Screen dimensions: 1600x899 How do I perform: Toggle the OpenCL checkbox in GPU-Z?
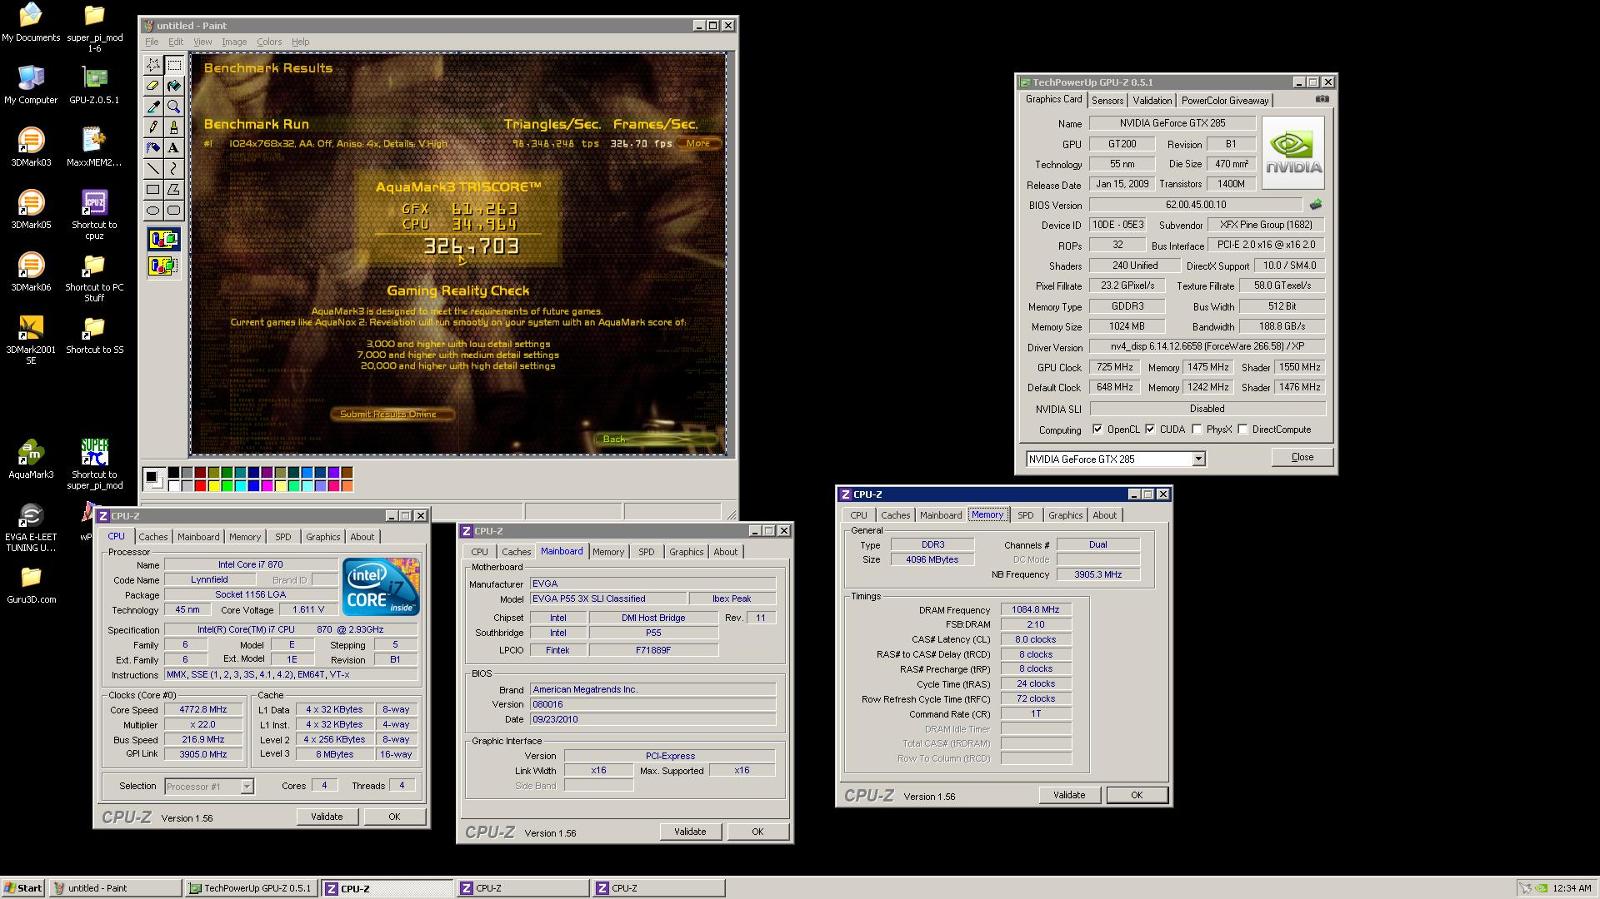(1097, 429)
